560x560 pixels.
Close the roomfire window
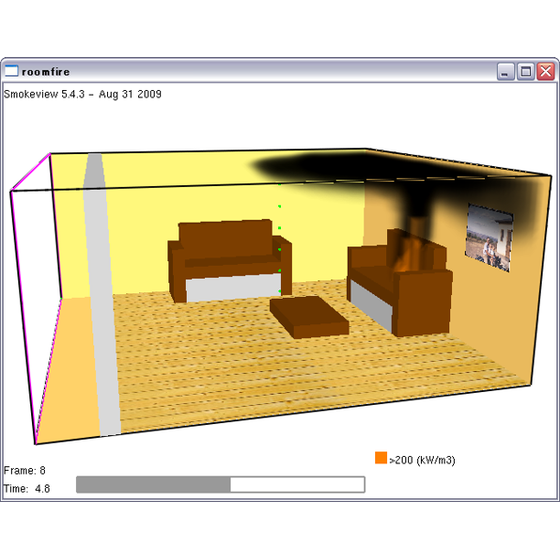pos(546,71)
